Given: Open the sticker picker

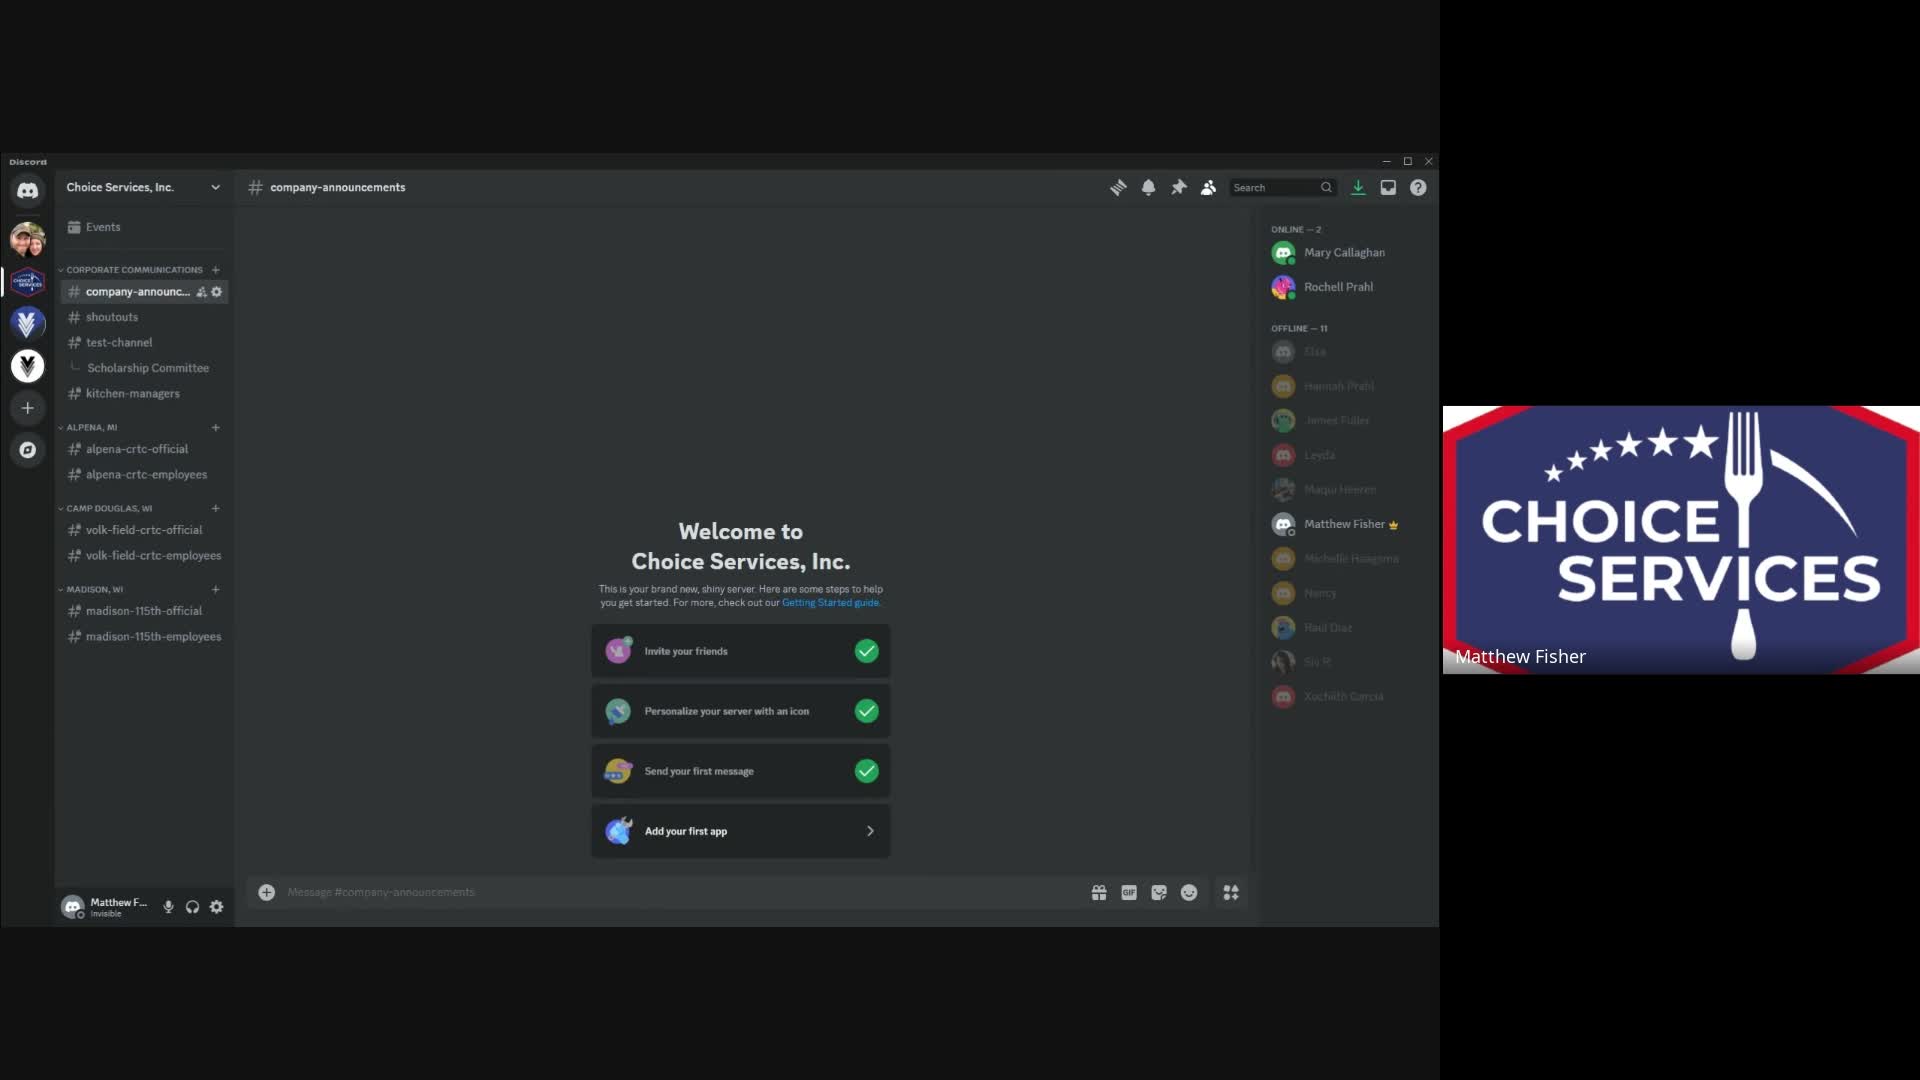Looking at the screenshot, I should click(1159, 892).
